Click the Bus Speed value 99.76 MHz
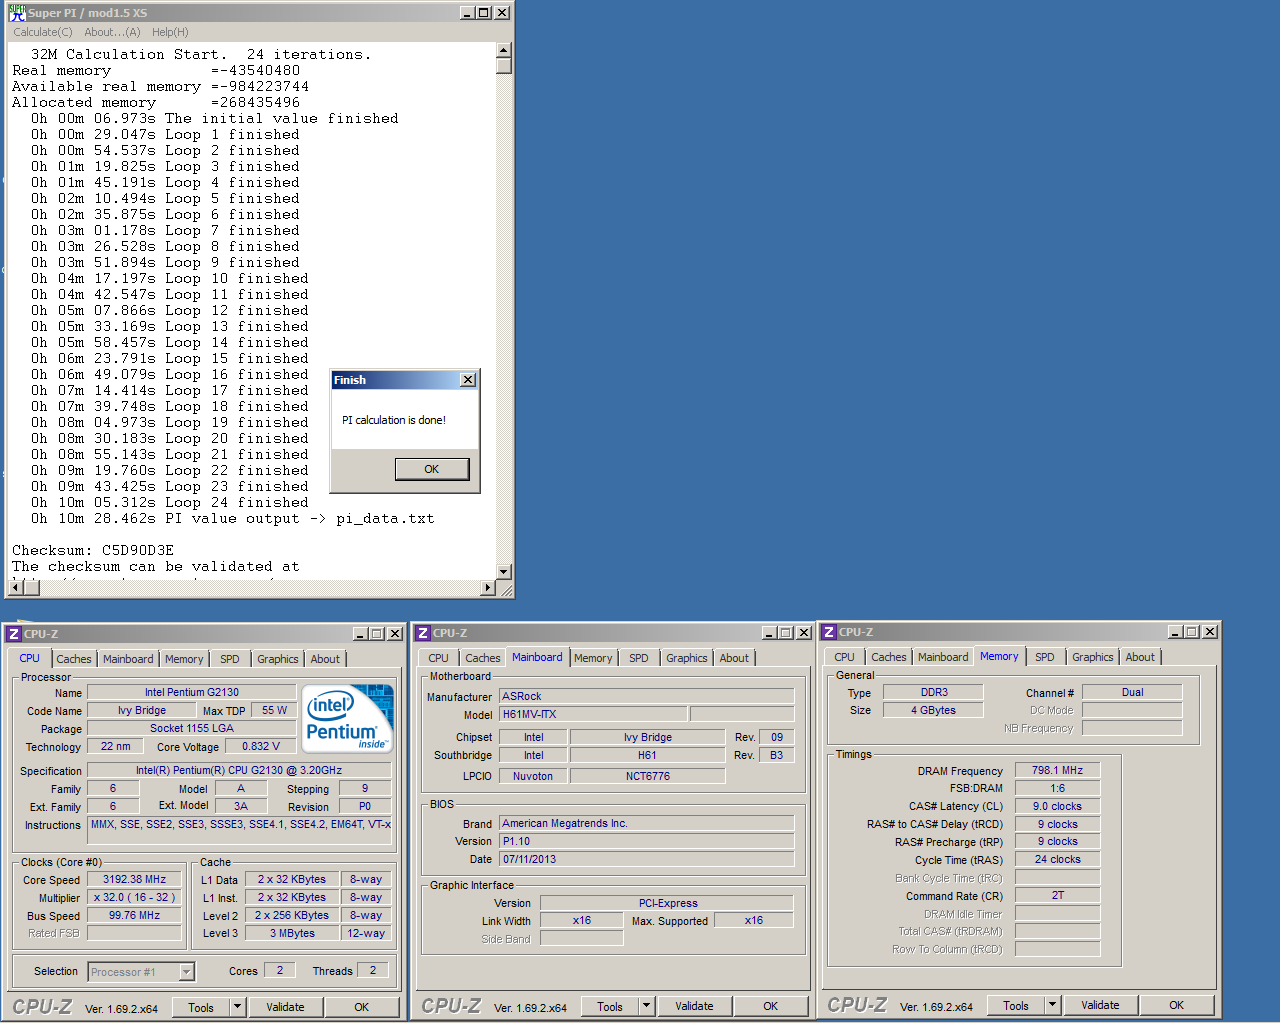The width and height of the screenshot is (1280, 1024). pos(135,916)
